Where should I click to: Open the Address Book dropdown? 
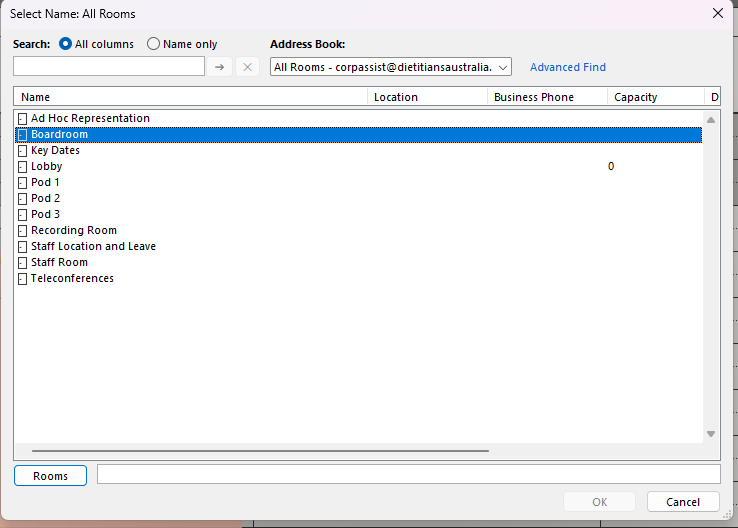[502, 67]
